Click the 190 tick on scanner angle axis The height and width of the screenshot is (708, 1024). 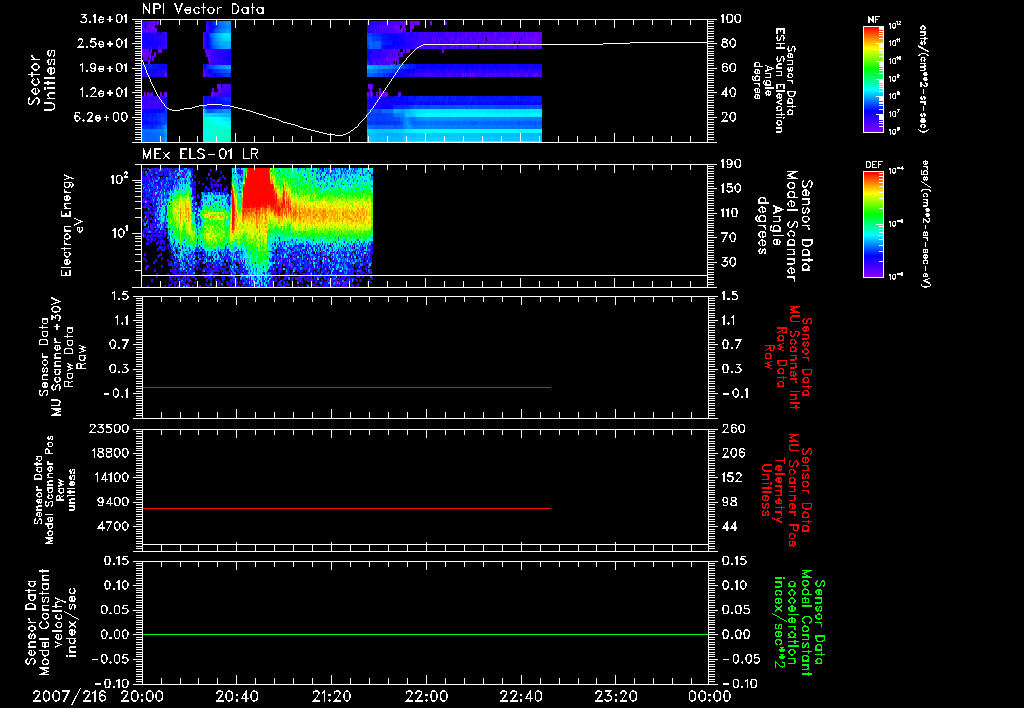pos(731,164)
